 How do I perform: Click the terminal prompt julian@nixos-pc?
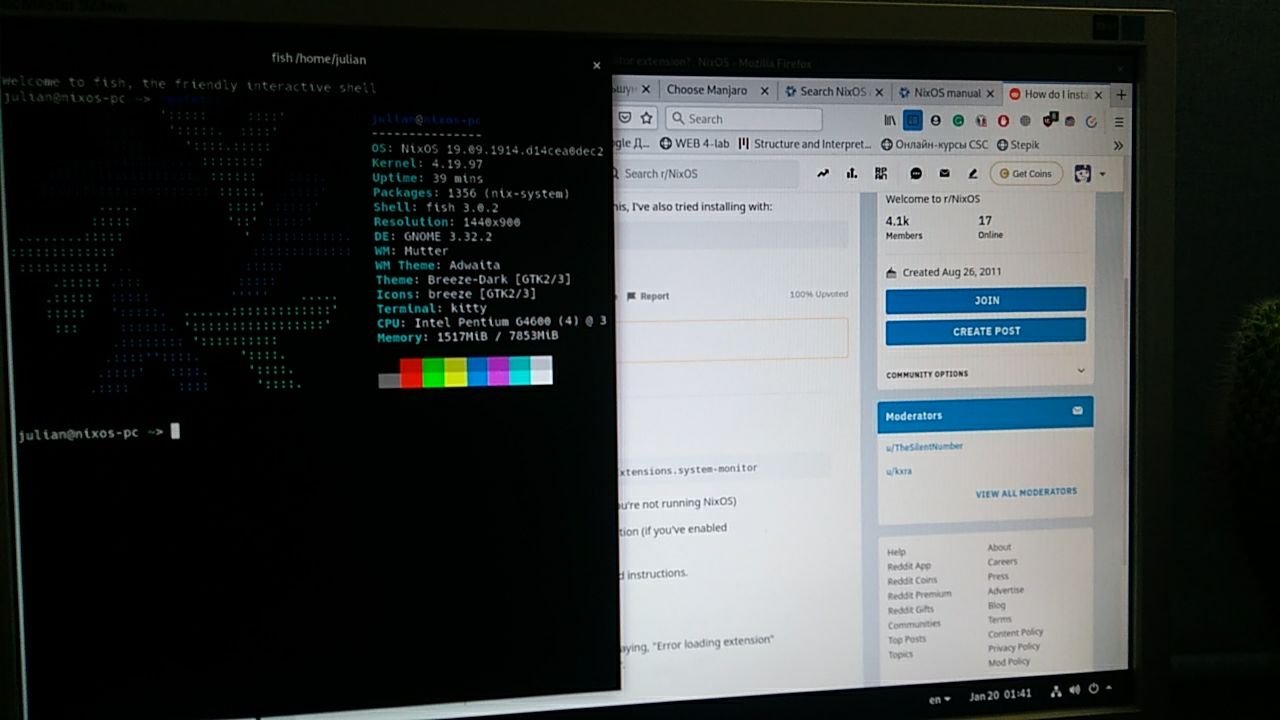click(78, 433)
